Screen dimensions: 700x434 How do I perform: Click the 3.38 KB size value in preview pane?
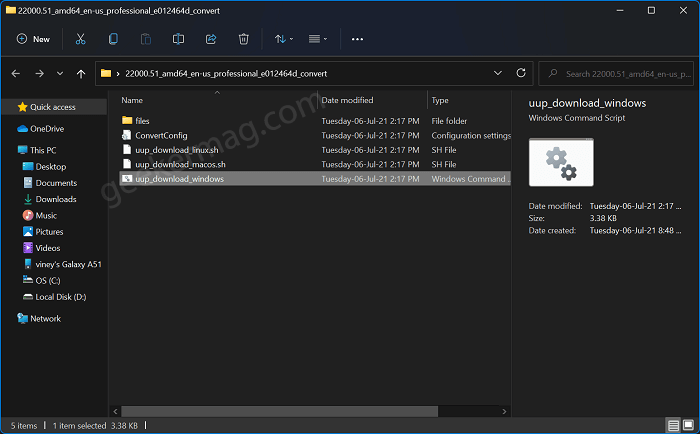point(603,218)
